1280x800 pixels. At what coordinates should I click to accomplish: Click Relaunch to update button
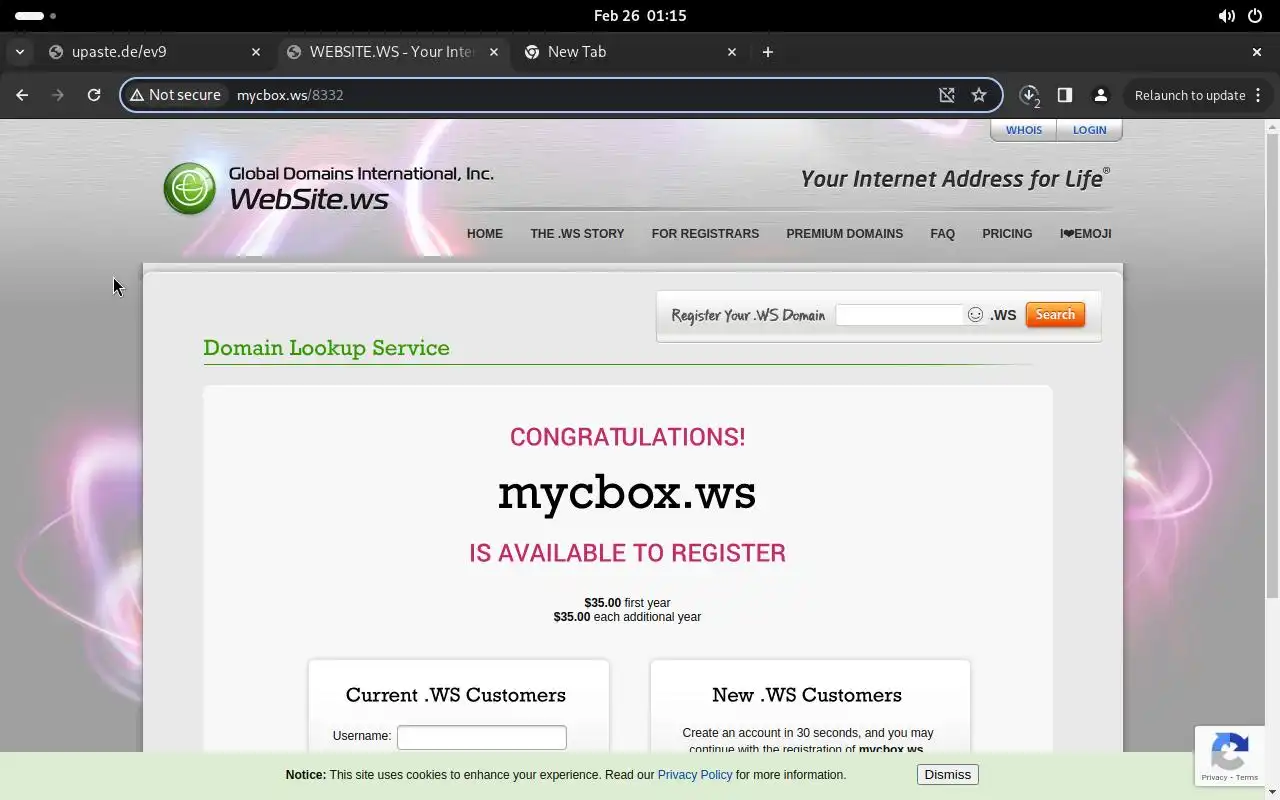click(1190, 95)
